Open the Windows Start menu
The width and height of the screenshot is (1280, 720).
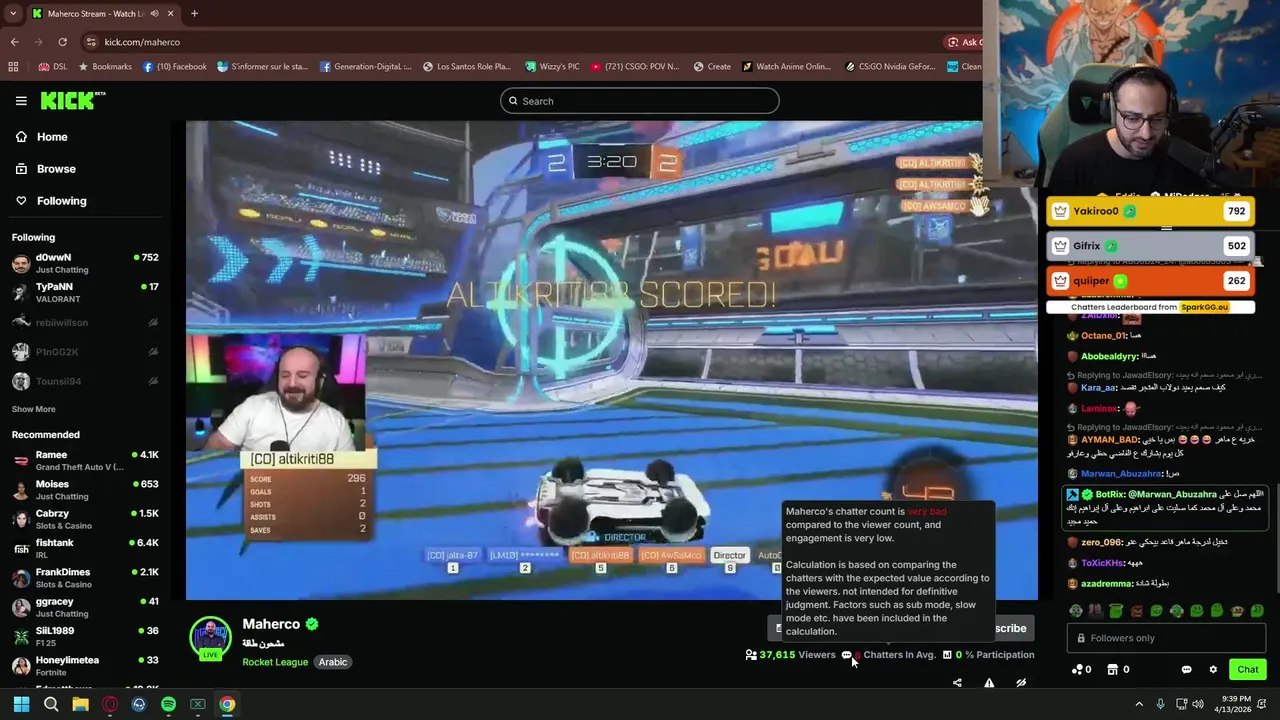(x=21, y=704)
